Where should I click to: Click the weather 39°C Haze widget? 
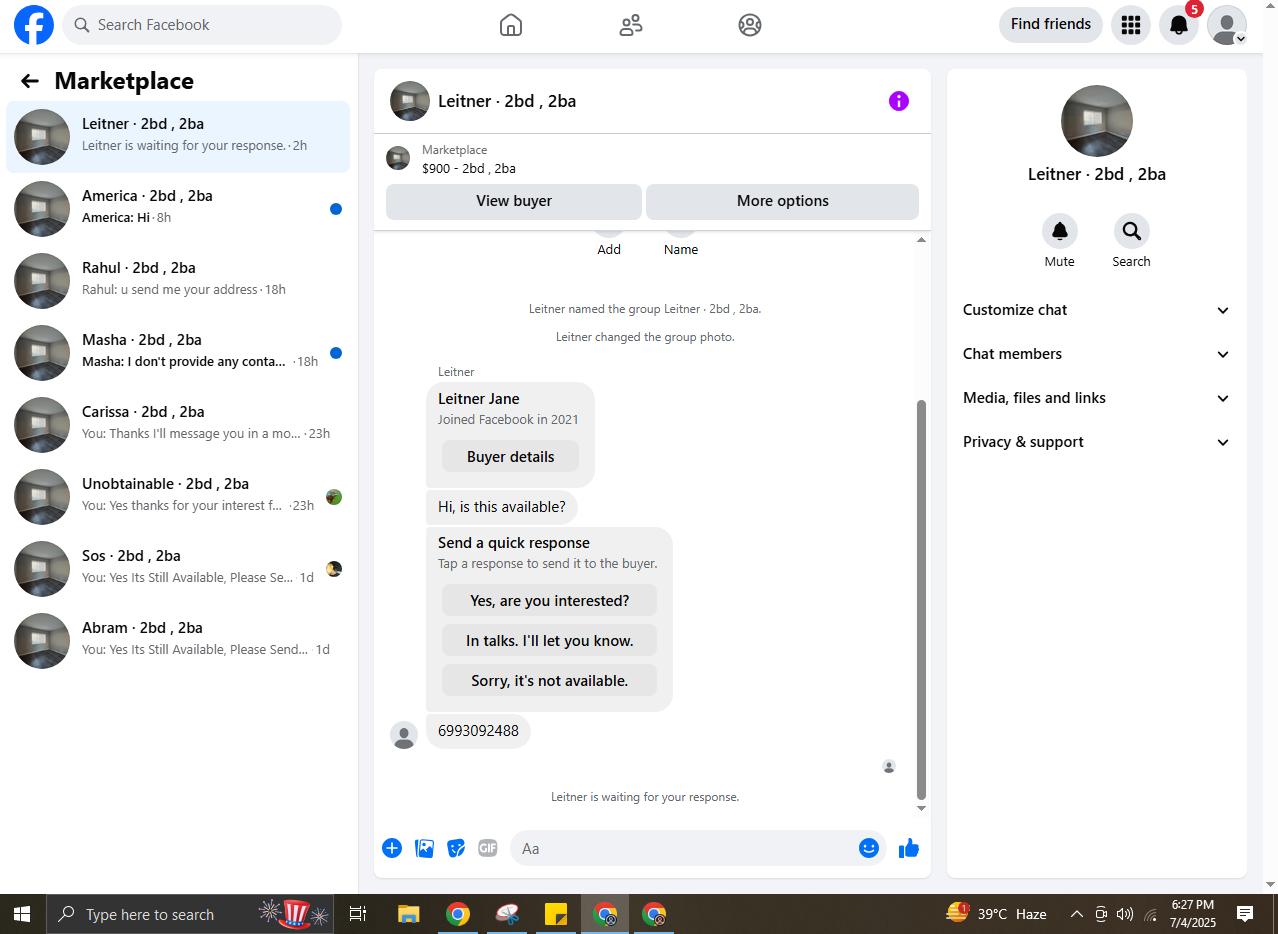[x=995, y=914]
